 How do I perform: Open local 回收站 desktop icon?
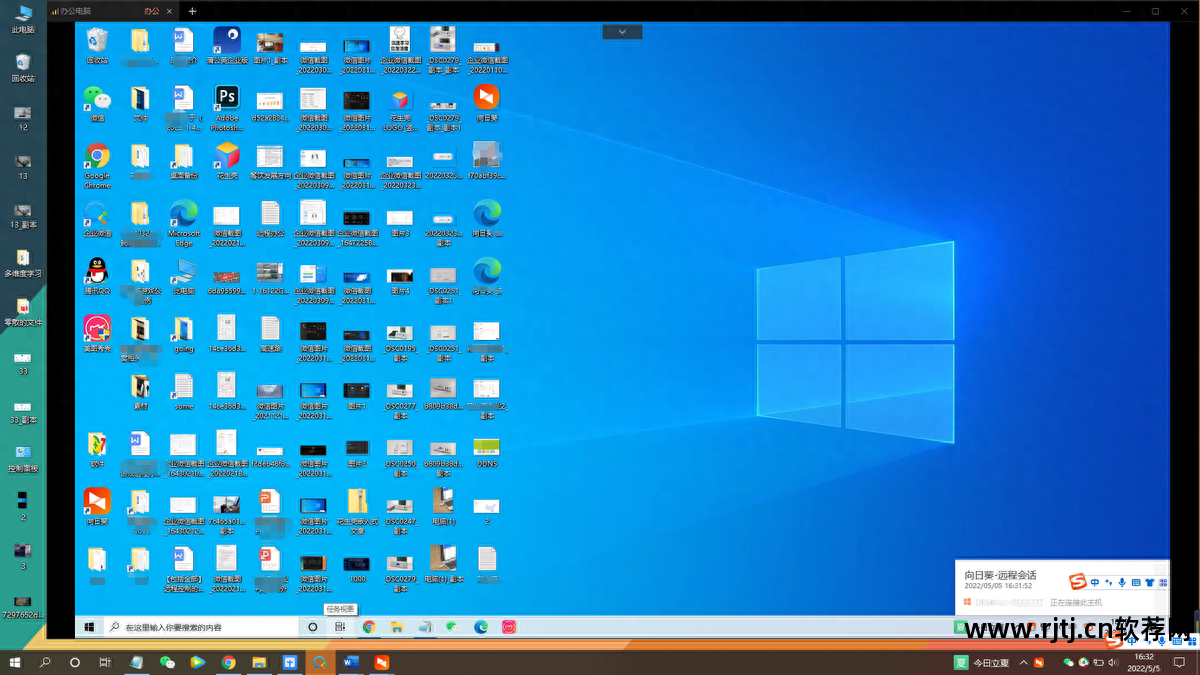[x=23, y=68]
